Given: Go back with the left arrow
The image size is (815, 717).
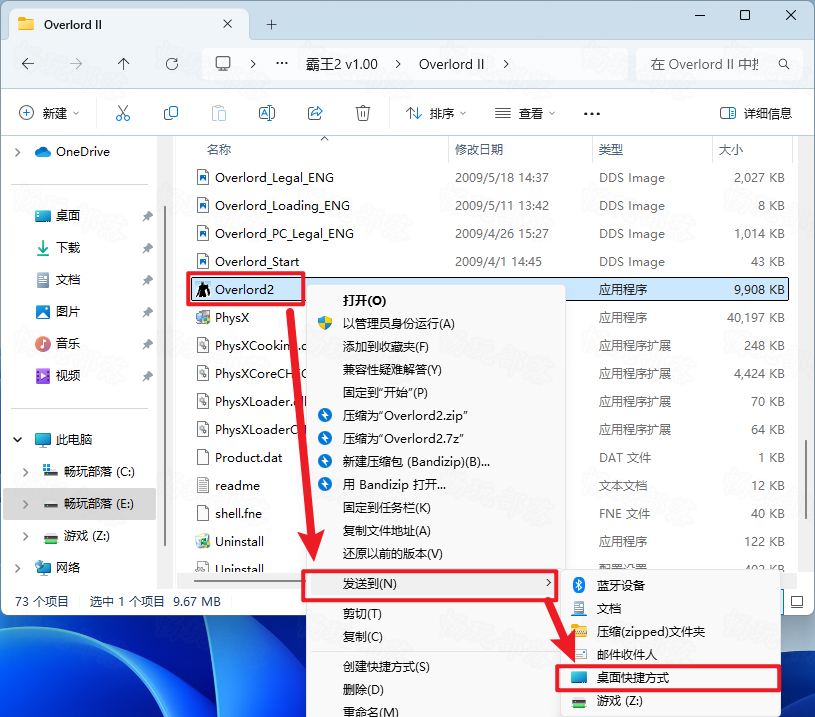Looking at the screenshot, I should (28, 64).
